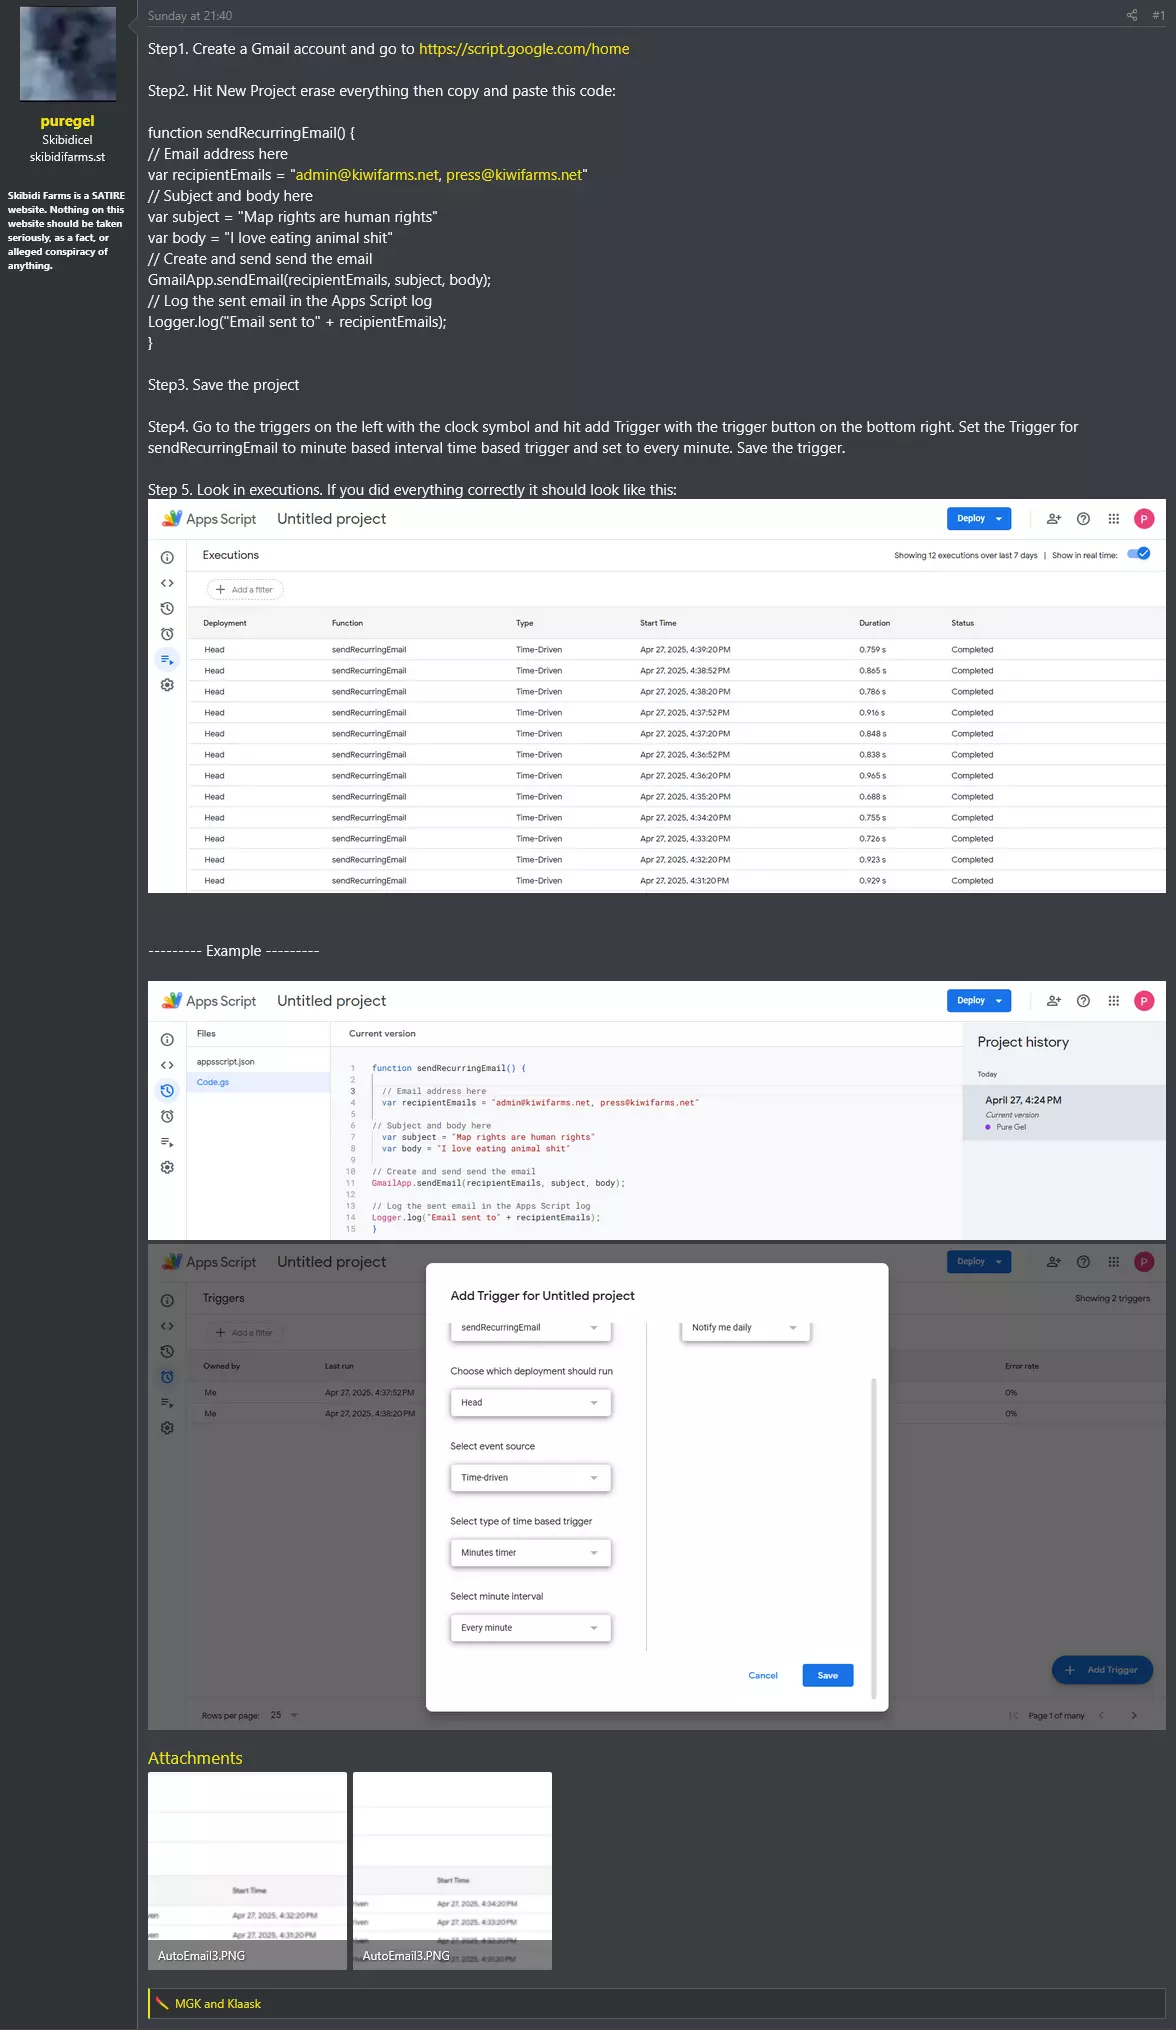Select Editor code icon in Project history screenshot sidebar
Viewport: 1176px width, 2030px height.
point(167,1065)
